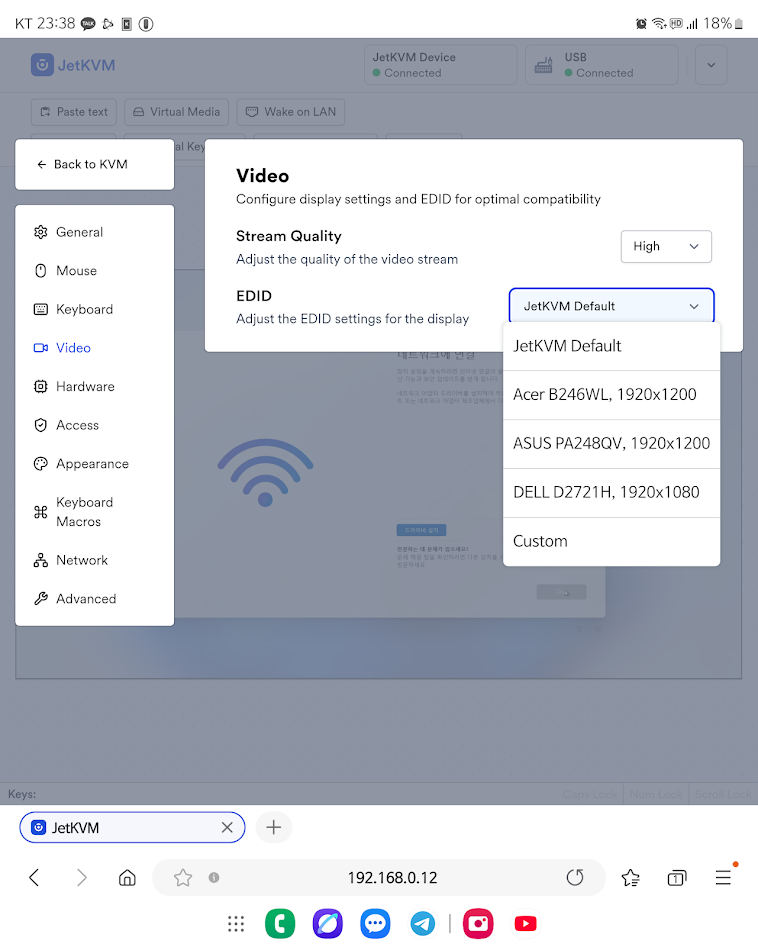758x947 pixels.
Task: Open Stream Quality High dropdown
Action: [x=666, y=246]
